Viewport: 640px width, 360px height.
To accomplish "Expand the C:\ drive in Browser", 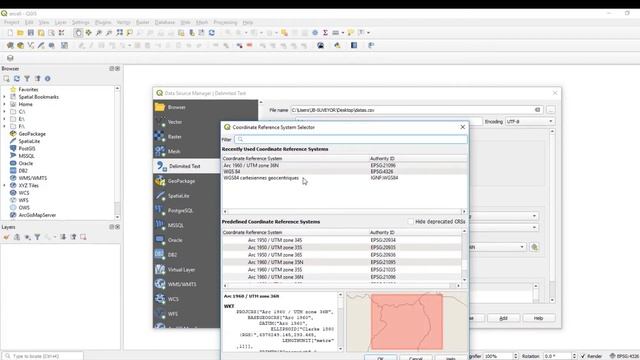I will pos(4,111).
